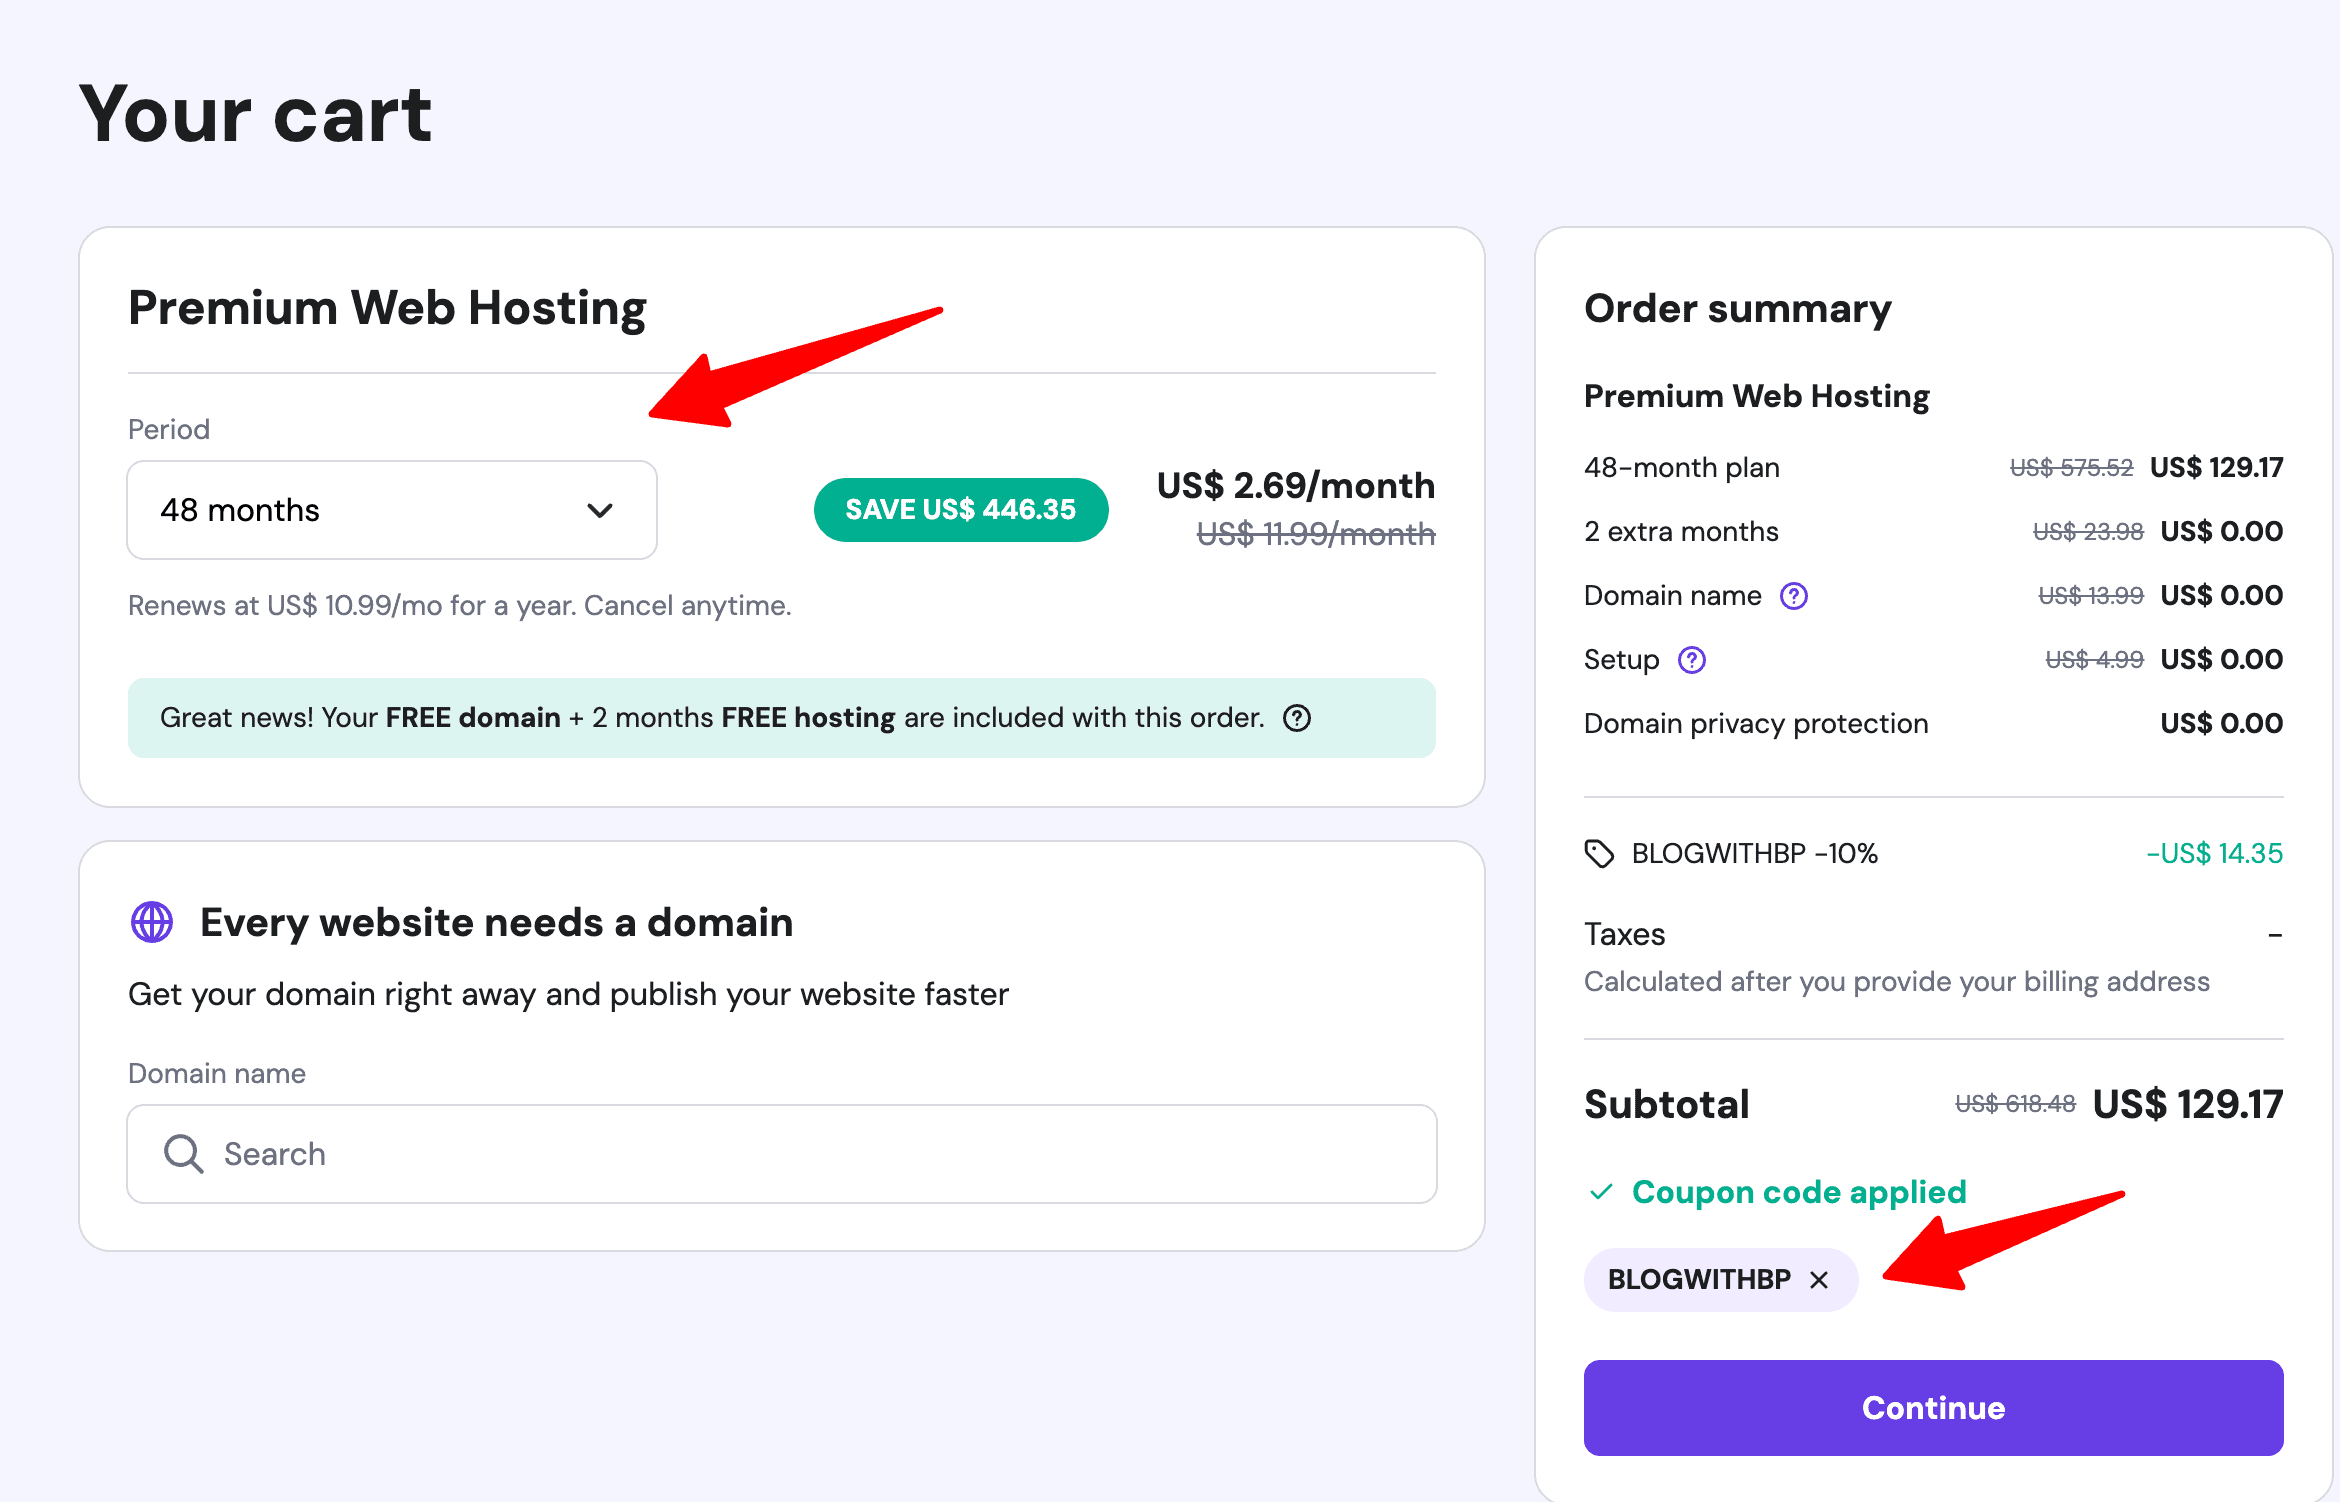This screenshot has width=2340, height=1502.
Task: Click the coupon tag icon beside BLOGWITHBP -10%
Action: coord(1599,853)
